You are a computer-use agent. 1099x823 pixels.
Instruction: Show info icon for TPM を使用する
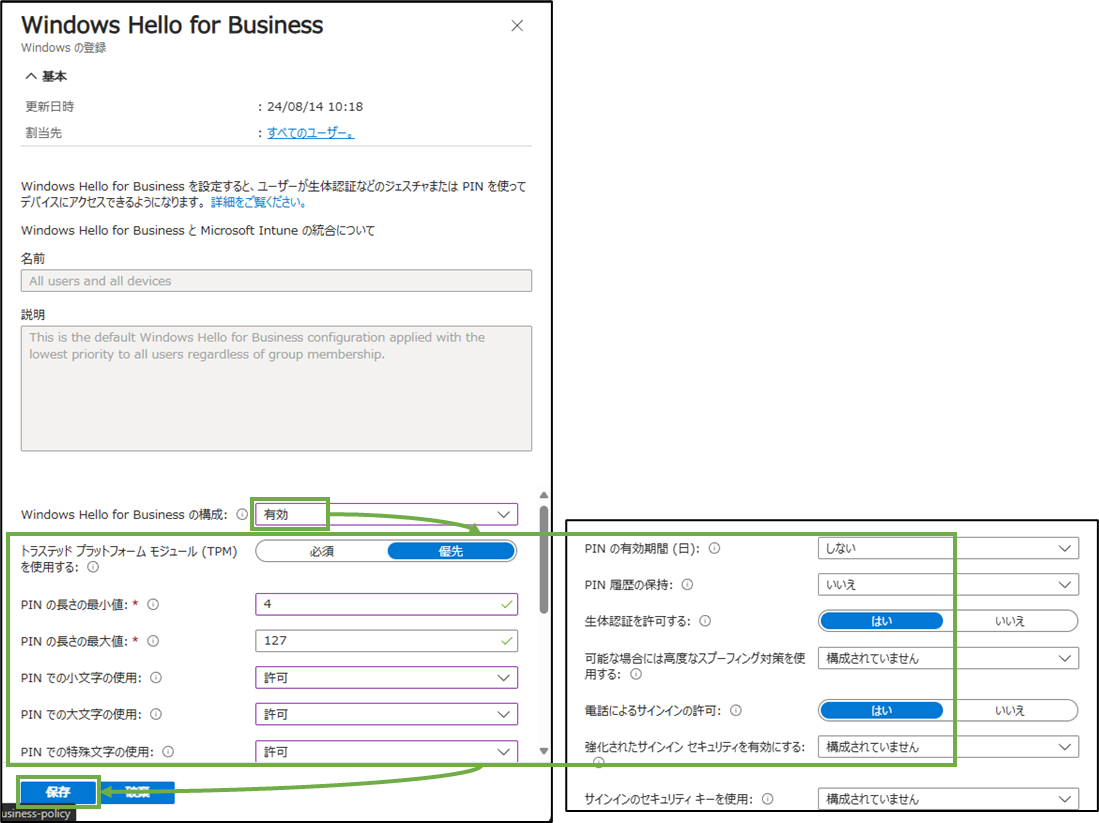pos(93,567)
